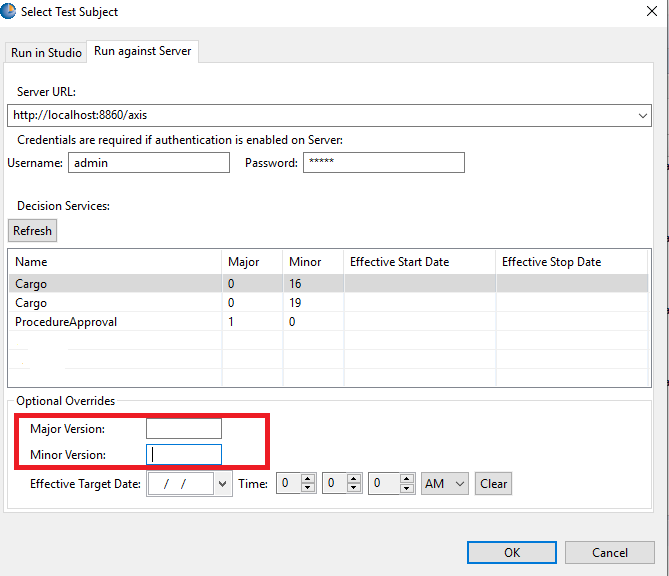The height and width of the screenshot is (576, 669).
Task: Click the Effective Start Date column header
Action: point(419,262)
